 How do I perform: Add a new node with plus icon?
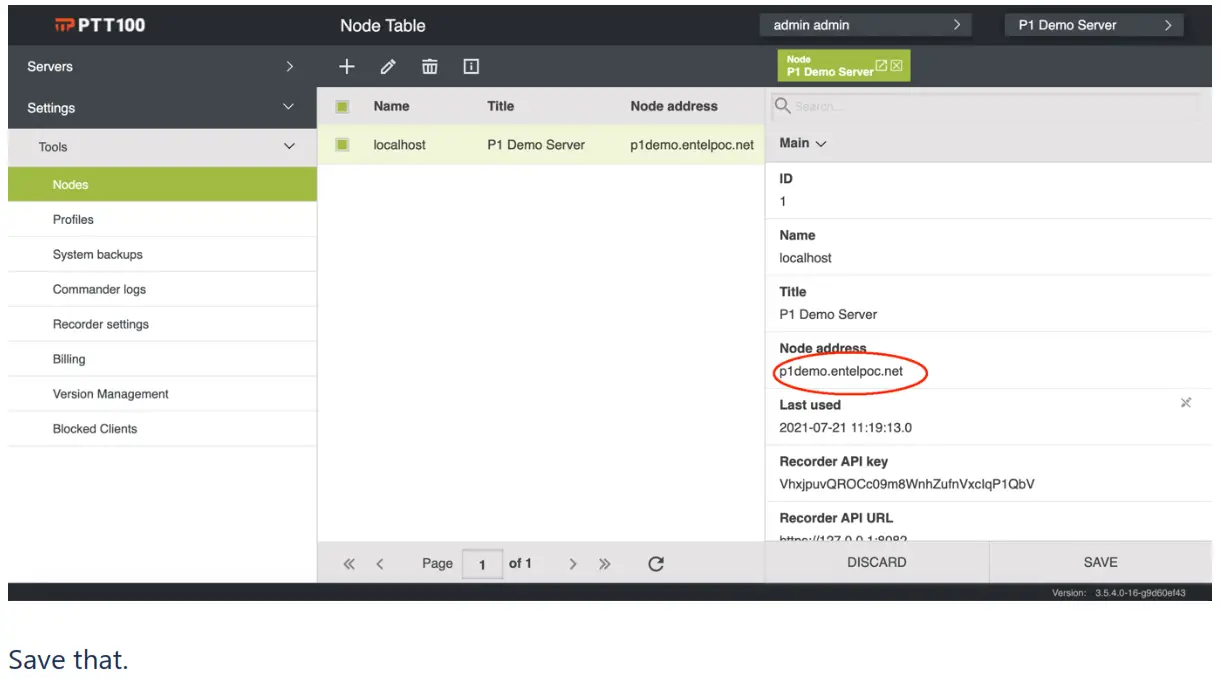[346, 67]
